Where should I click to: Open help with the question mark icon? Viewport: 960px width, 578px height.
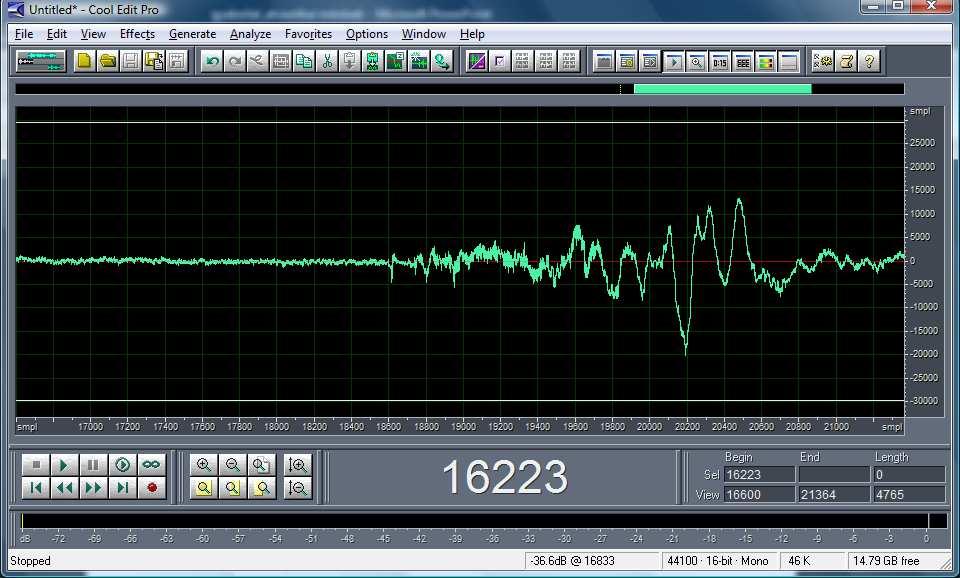pyautogui.click(x=869, y=61)
